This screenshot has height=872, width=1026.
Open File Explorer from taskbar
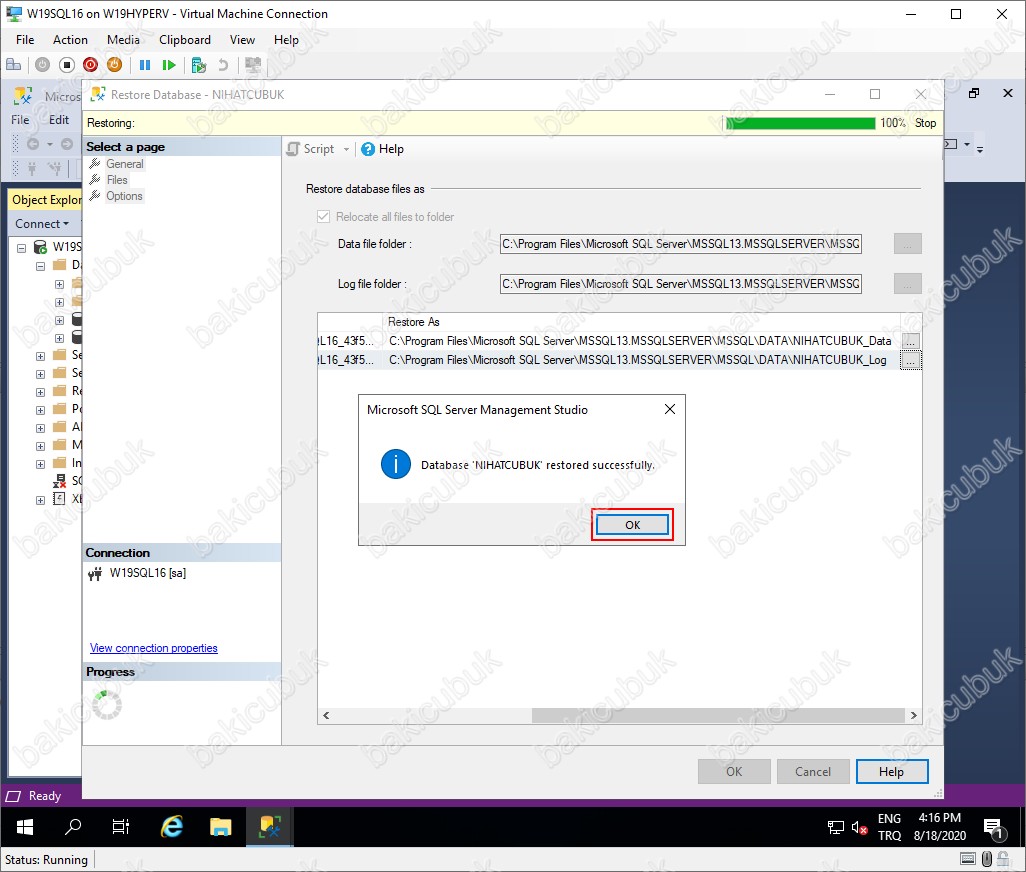(x=221, y=827)
